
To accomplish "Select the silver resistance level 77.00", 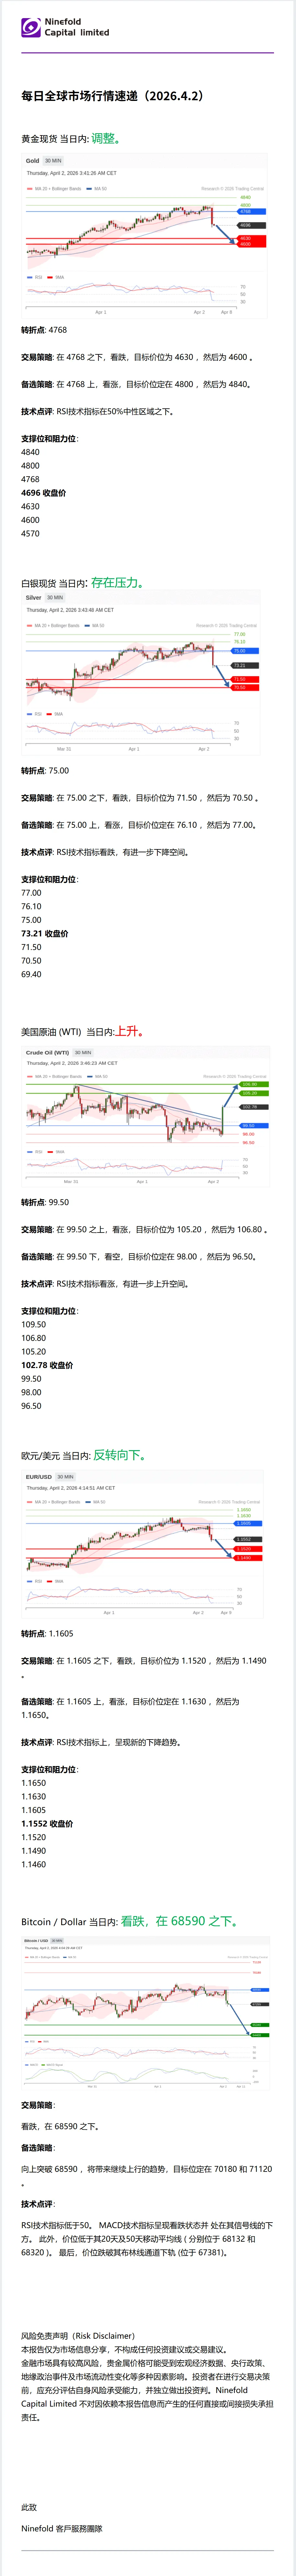I will coord(31,893).
